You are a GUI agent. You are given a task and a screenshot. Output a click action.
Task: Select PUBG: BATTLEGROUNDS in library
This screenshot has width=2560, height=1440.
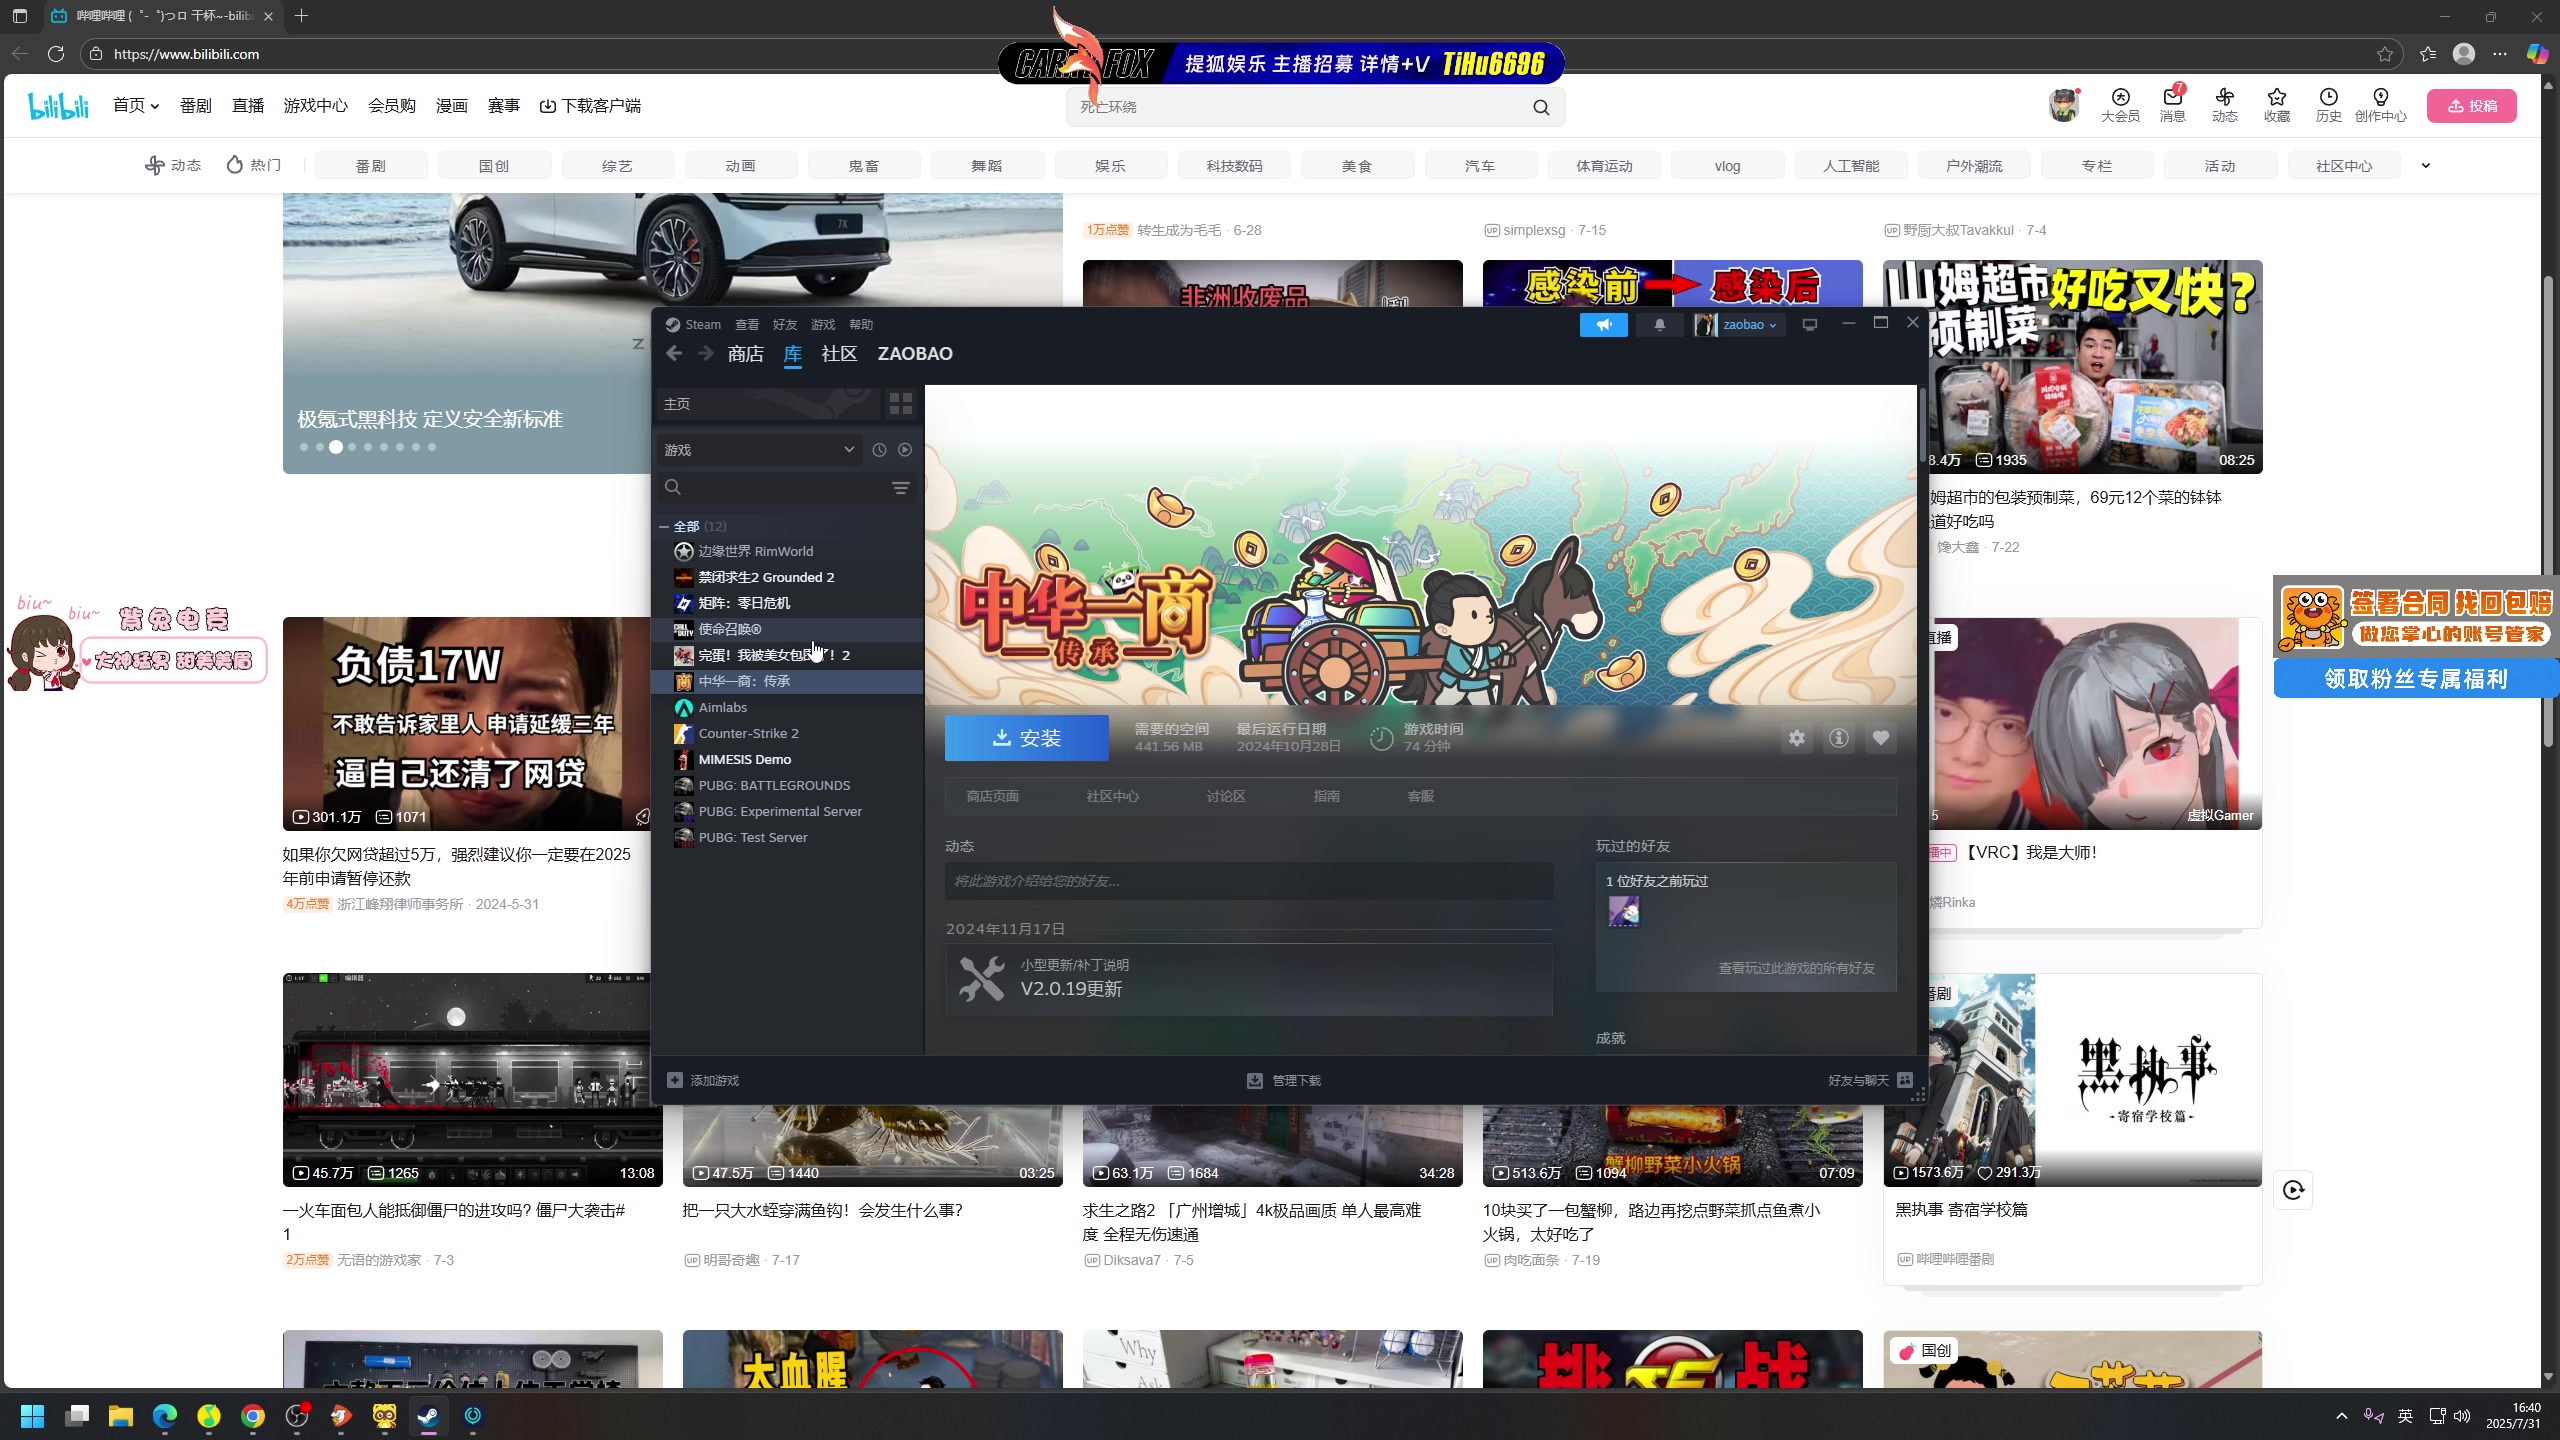[787, 785]
